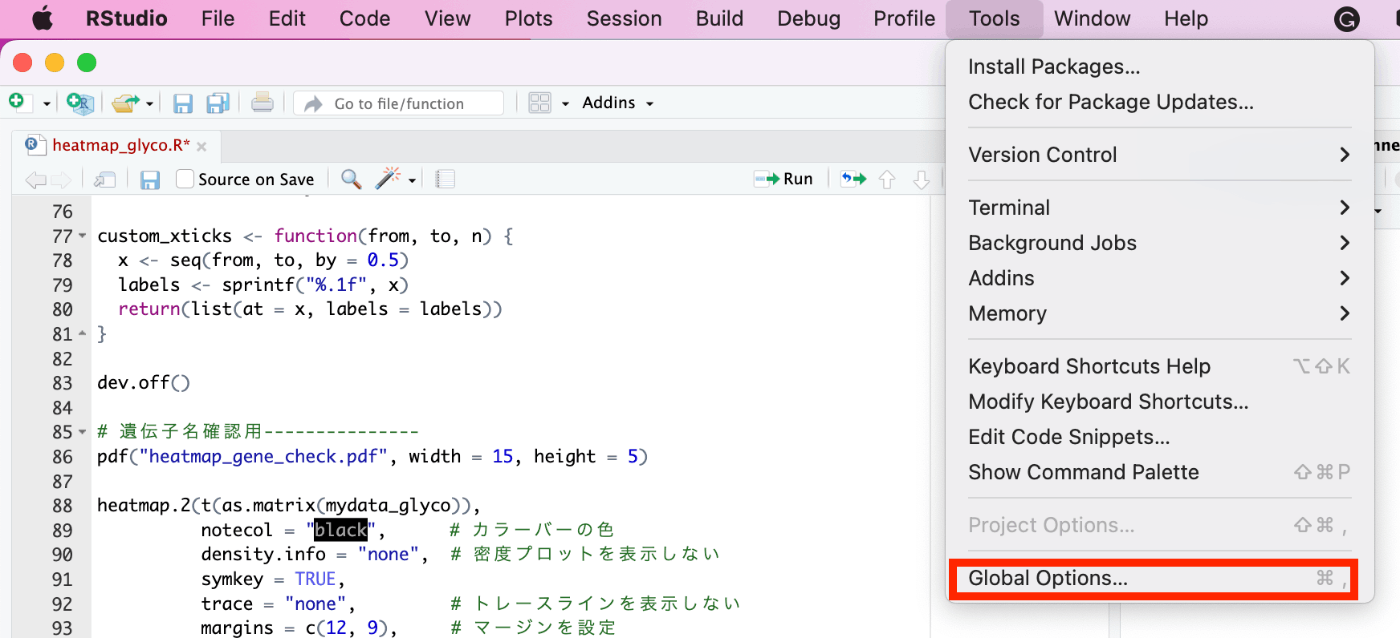This screenshot has height=638, width=1400.
Task: Click the highlighted word black in line 89
Action: coord(341,529)
